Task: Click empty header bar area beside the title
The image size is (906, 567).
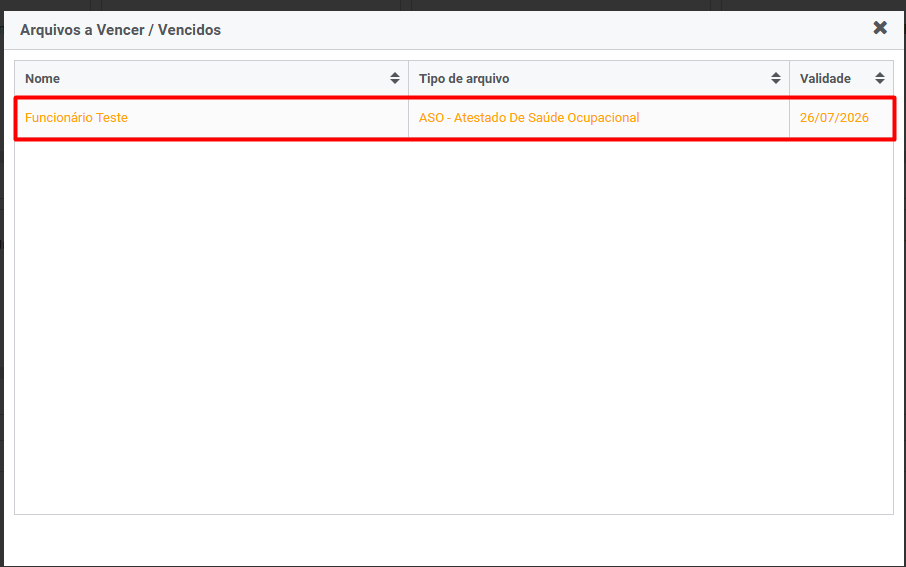Action: pyautogui.click(x=543, y=30)
